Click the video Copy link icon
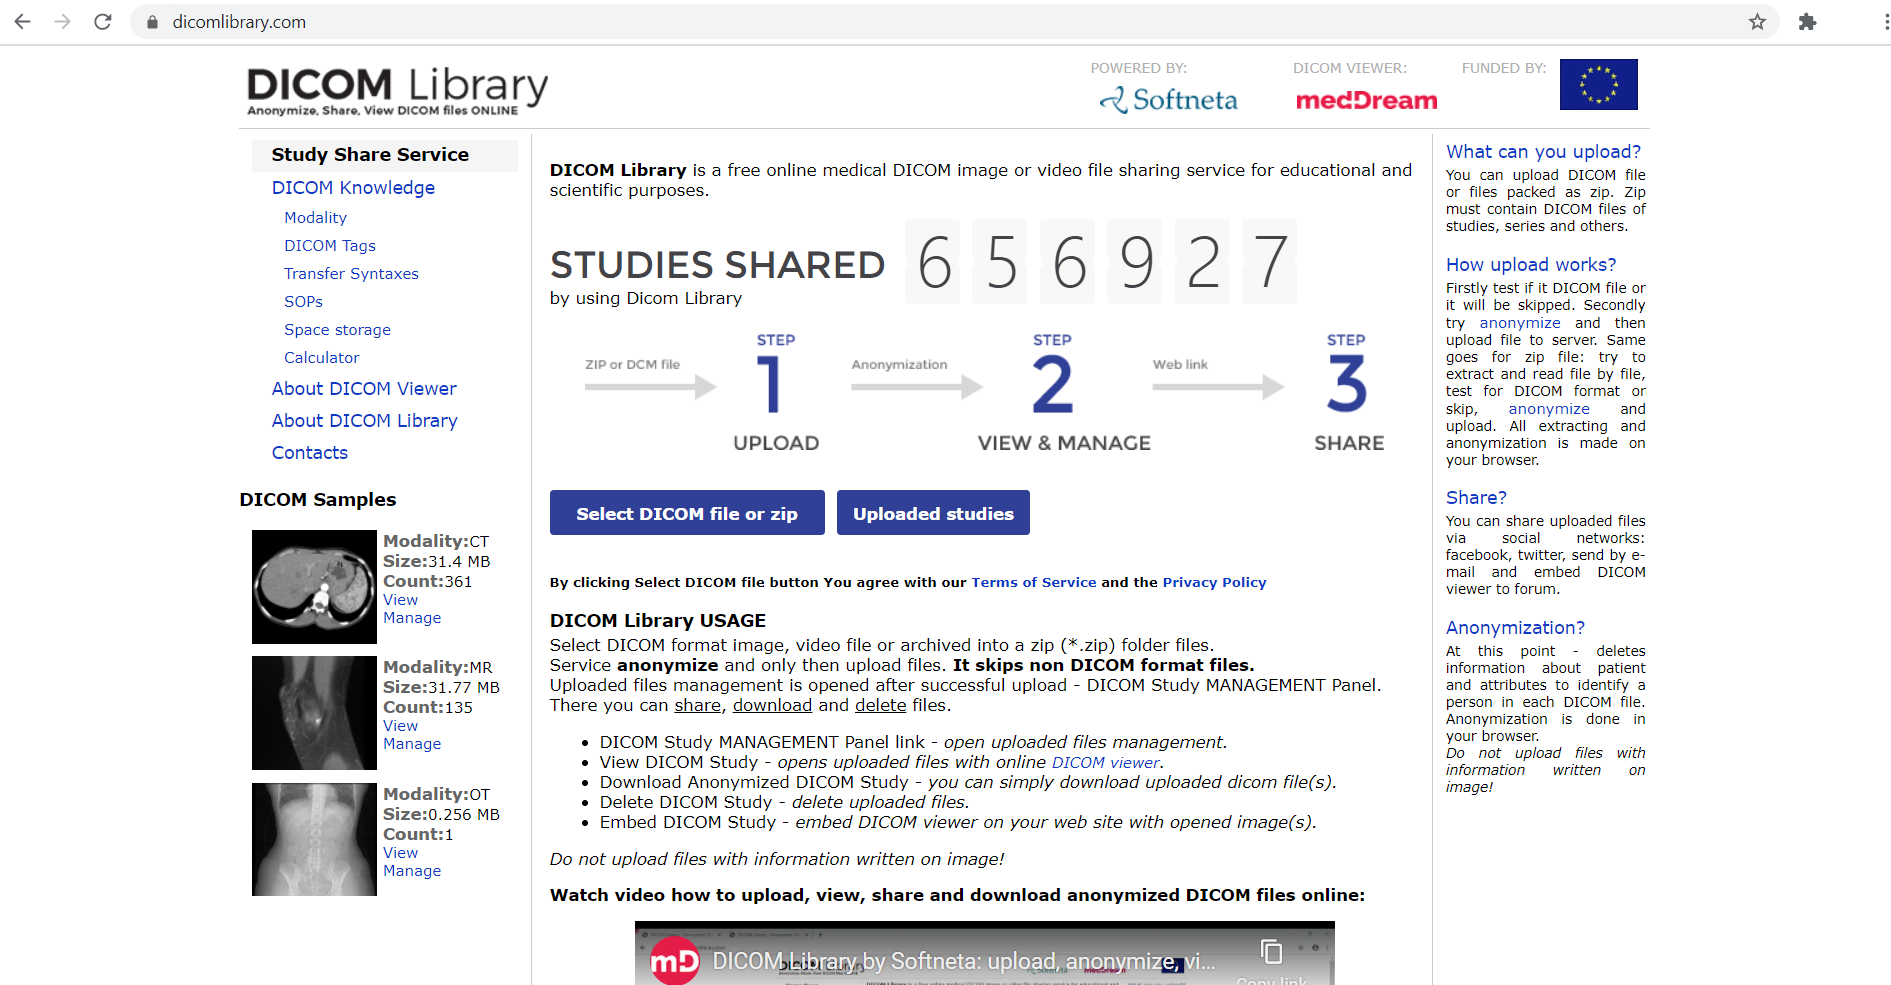Screen dimensions: 1891x985 (1271, 951)
